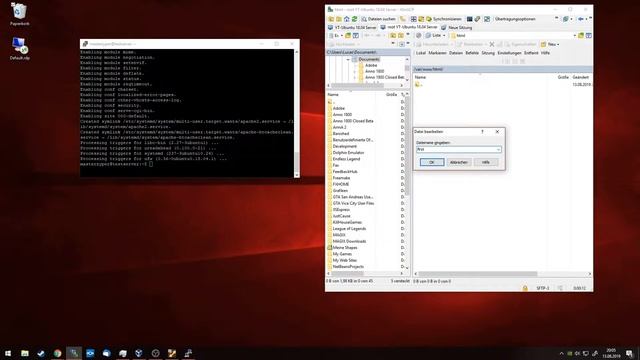
Task: Click the question mark help icon in dialog title
Action: (x=482, y=131)
